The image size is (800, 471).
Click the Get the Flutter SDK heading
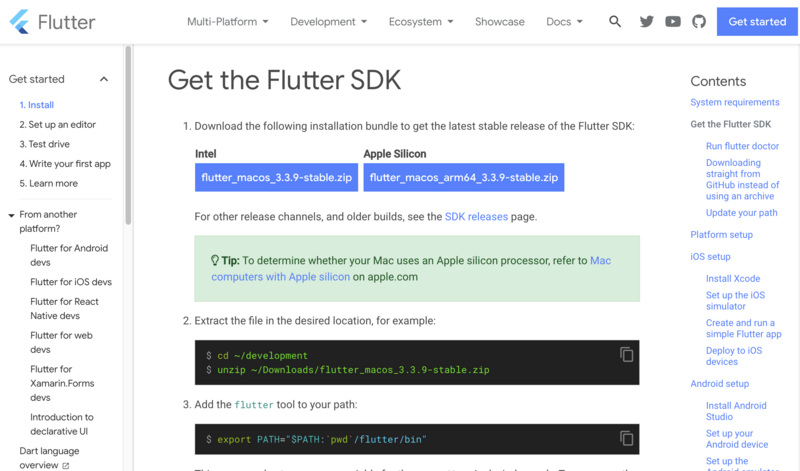[284, 80]
